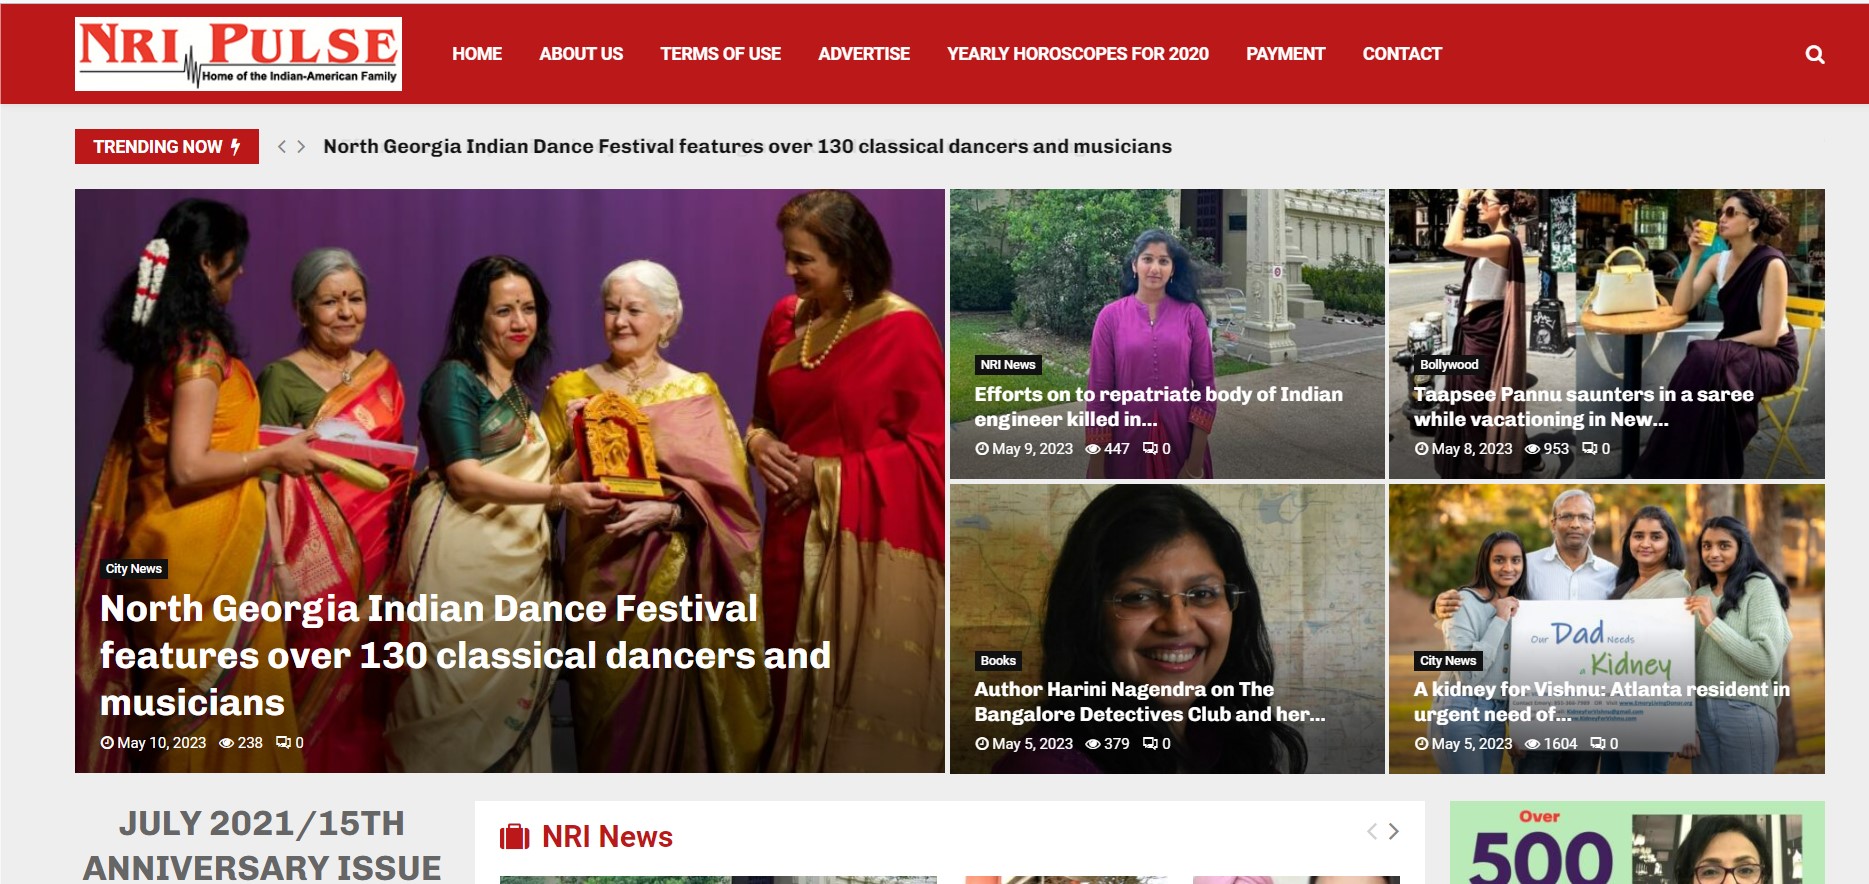Image resolution: width=1869 pixels, height=884 pixels.
Task: Click the NRI Pulse logo
Action: point(238,54)
